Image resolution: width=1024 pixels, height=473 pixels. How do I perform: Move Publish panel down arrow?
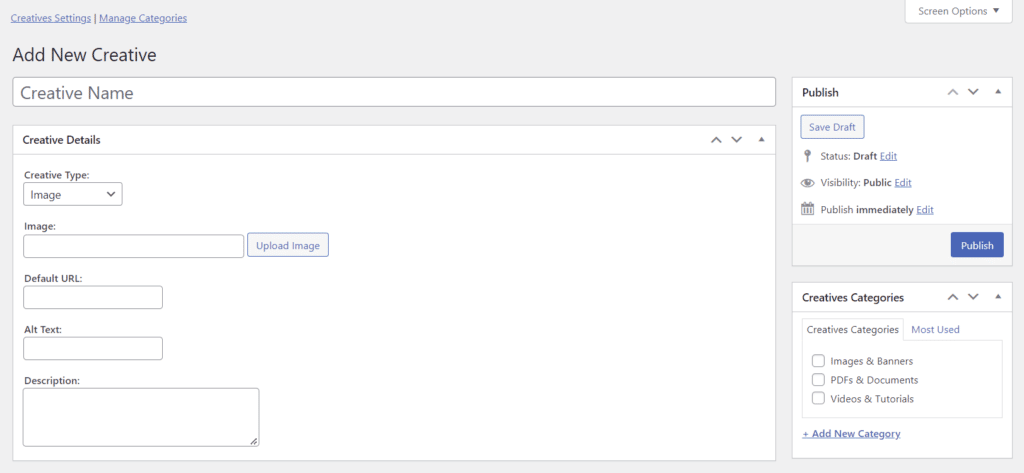click(x=973, y=92)
